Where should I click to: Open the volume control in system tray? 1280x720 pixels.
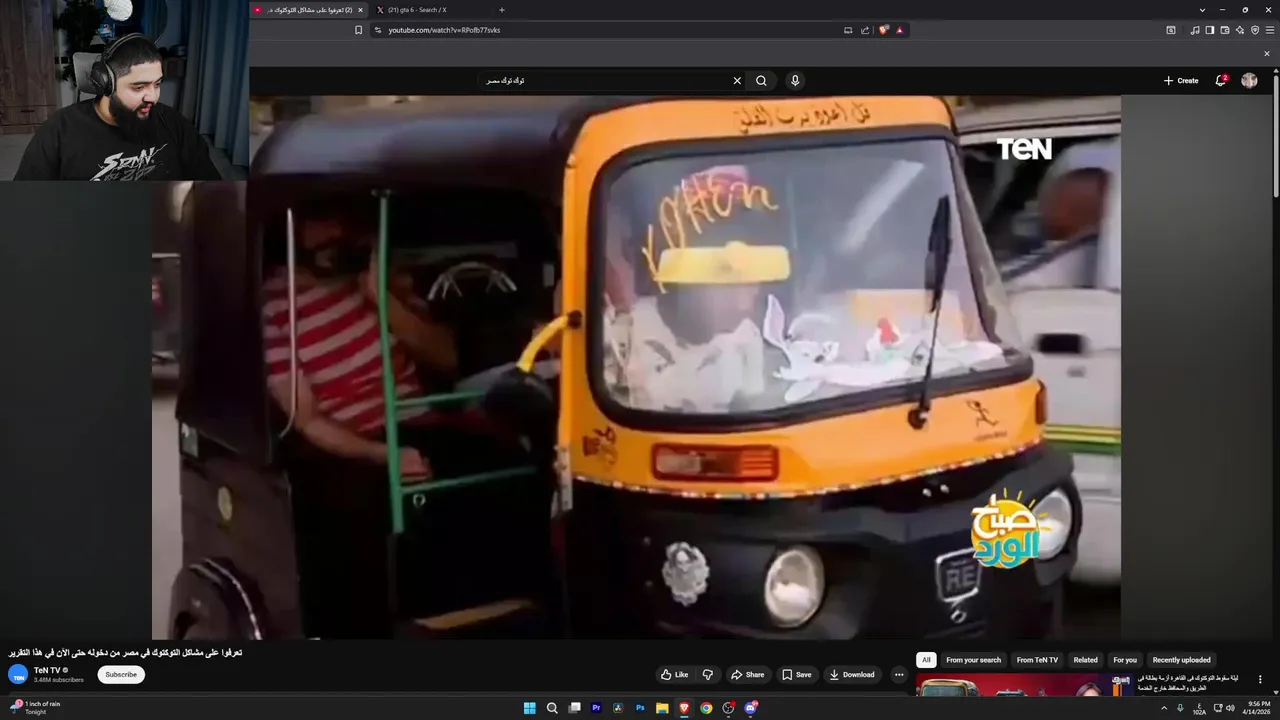point(1230,708)
